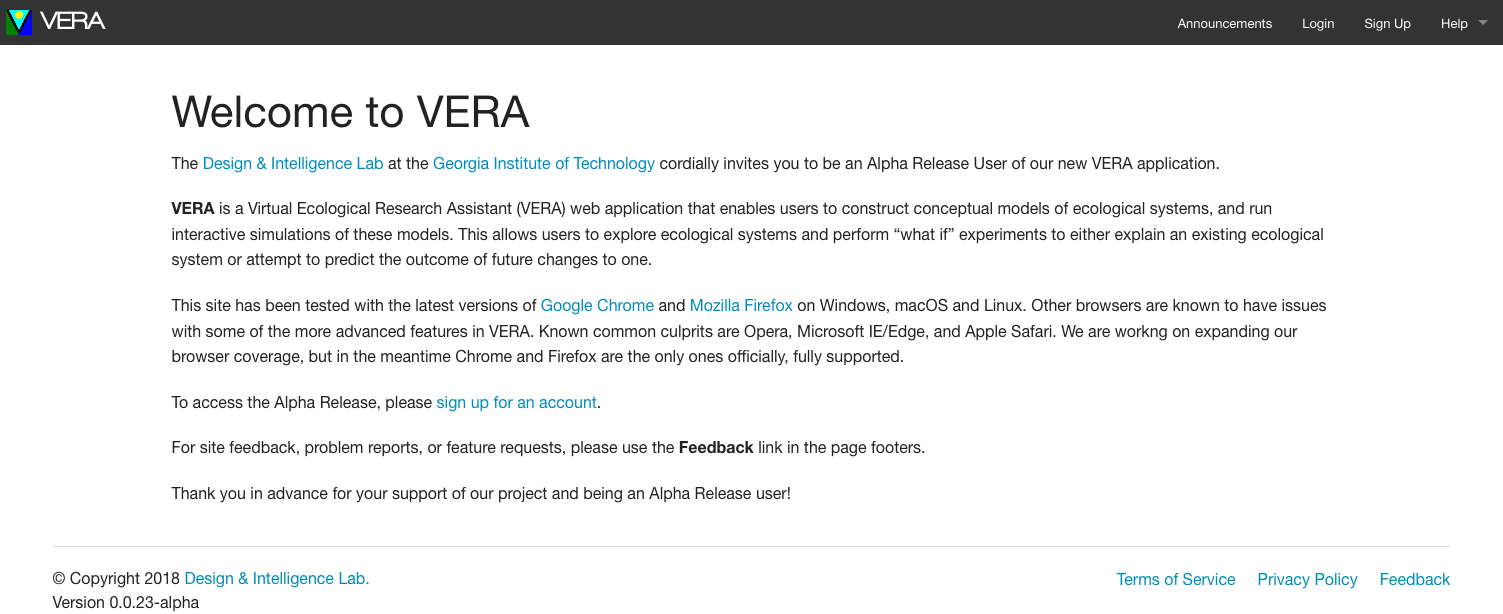Click the Help dropdown arrow caret
Viewport: 1503px width, 614px height.
1483,23
